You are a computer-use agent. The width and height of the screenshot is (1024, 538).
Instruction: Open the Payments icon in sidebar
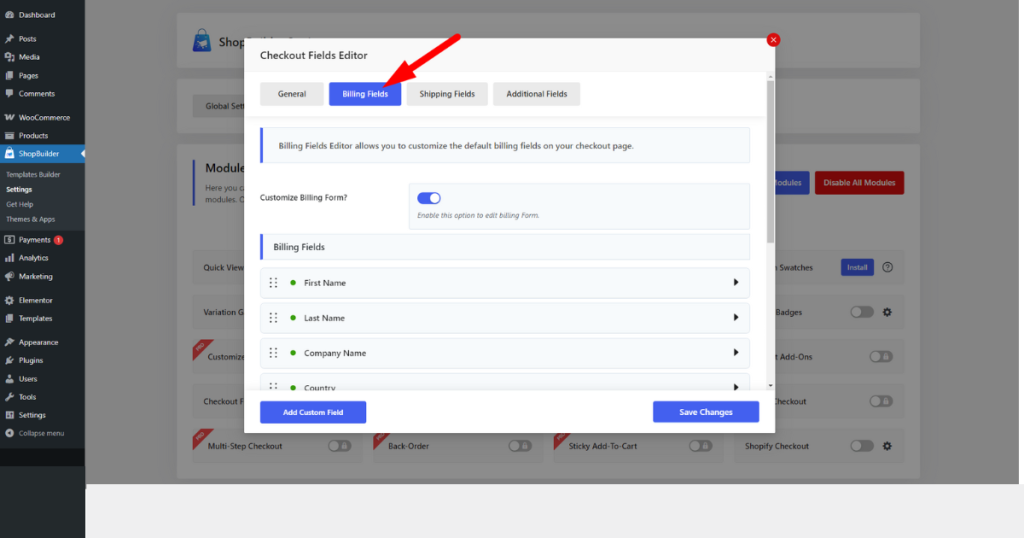[x=9, y=240]
